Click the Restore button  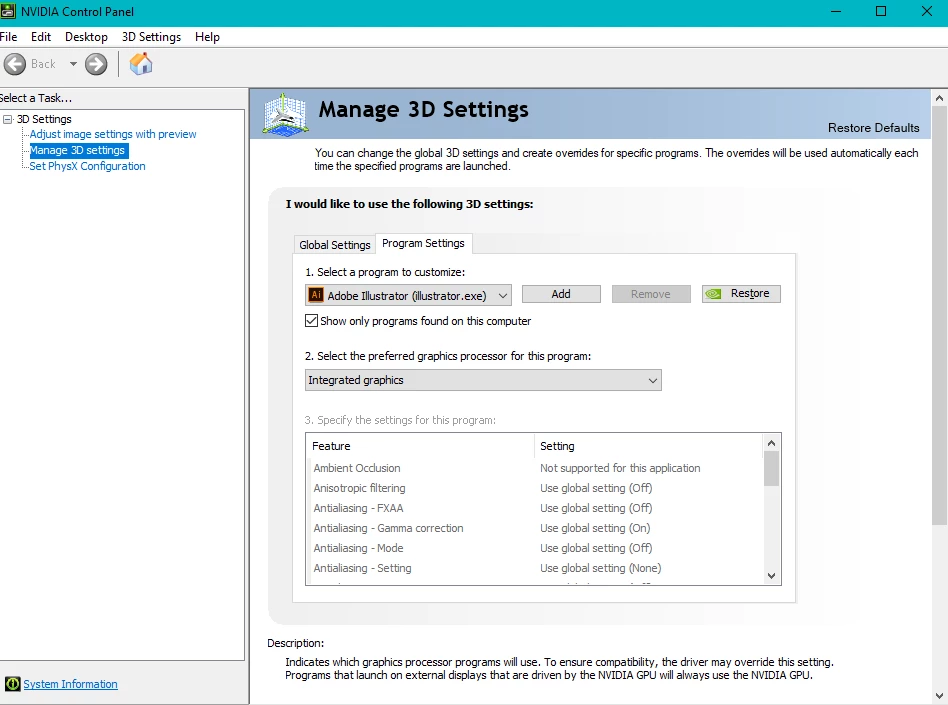click(741, 294)
